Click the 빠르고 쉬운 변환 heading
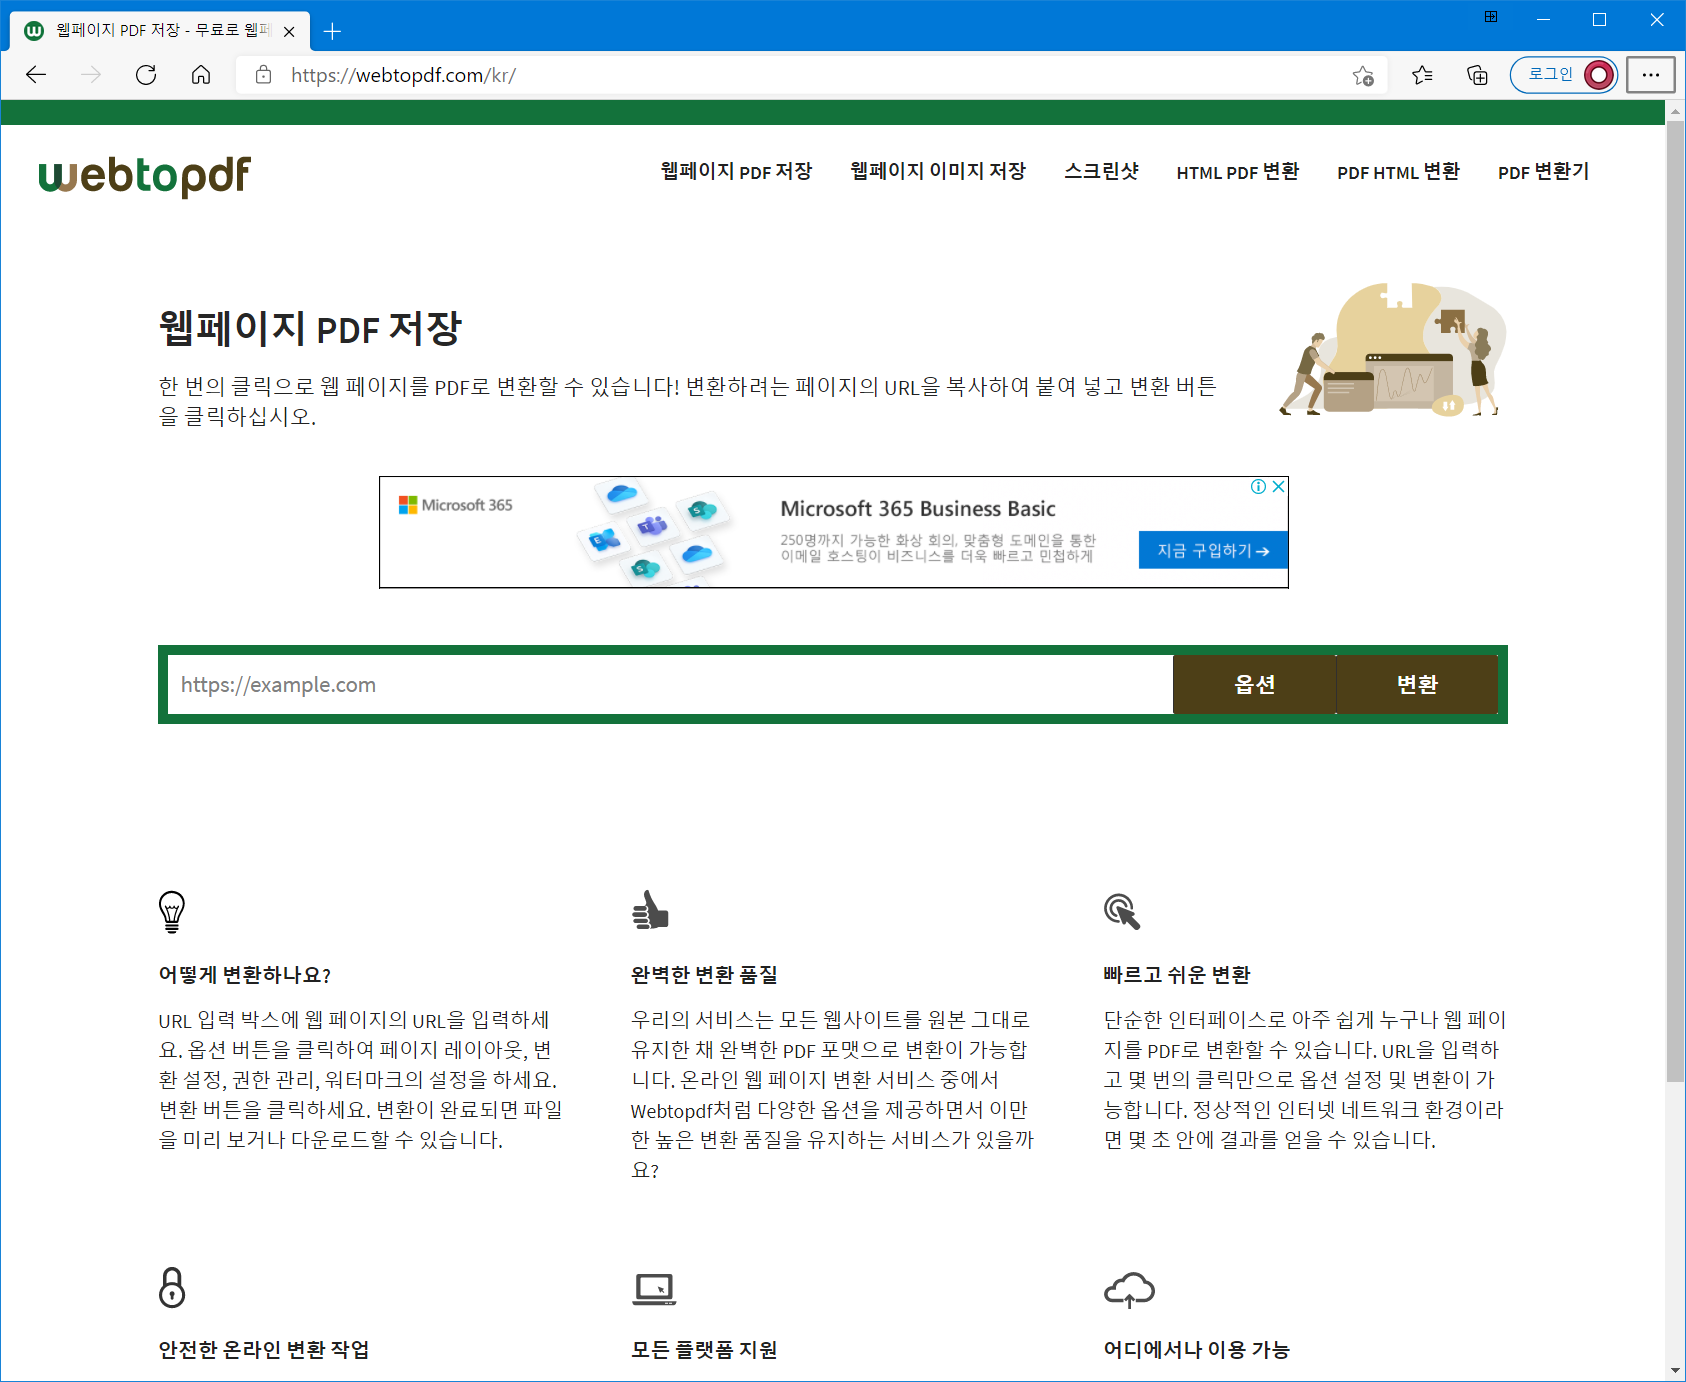The height and width of the screenshot is (1382, 1686). click(x=1177, y=975)
